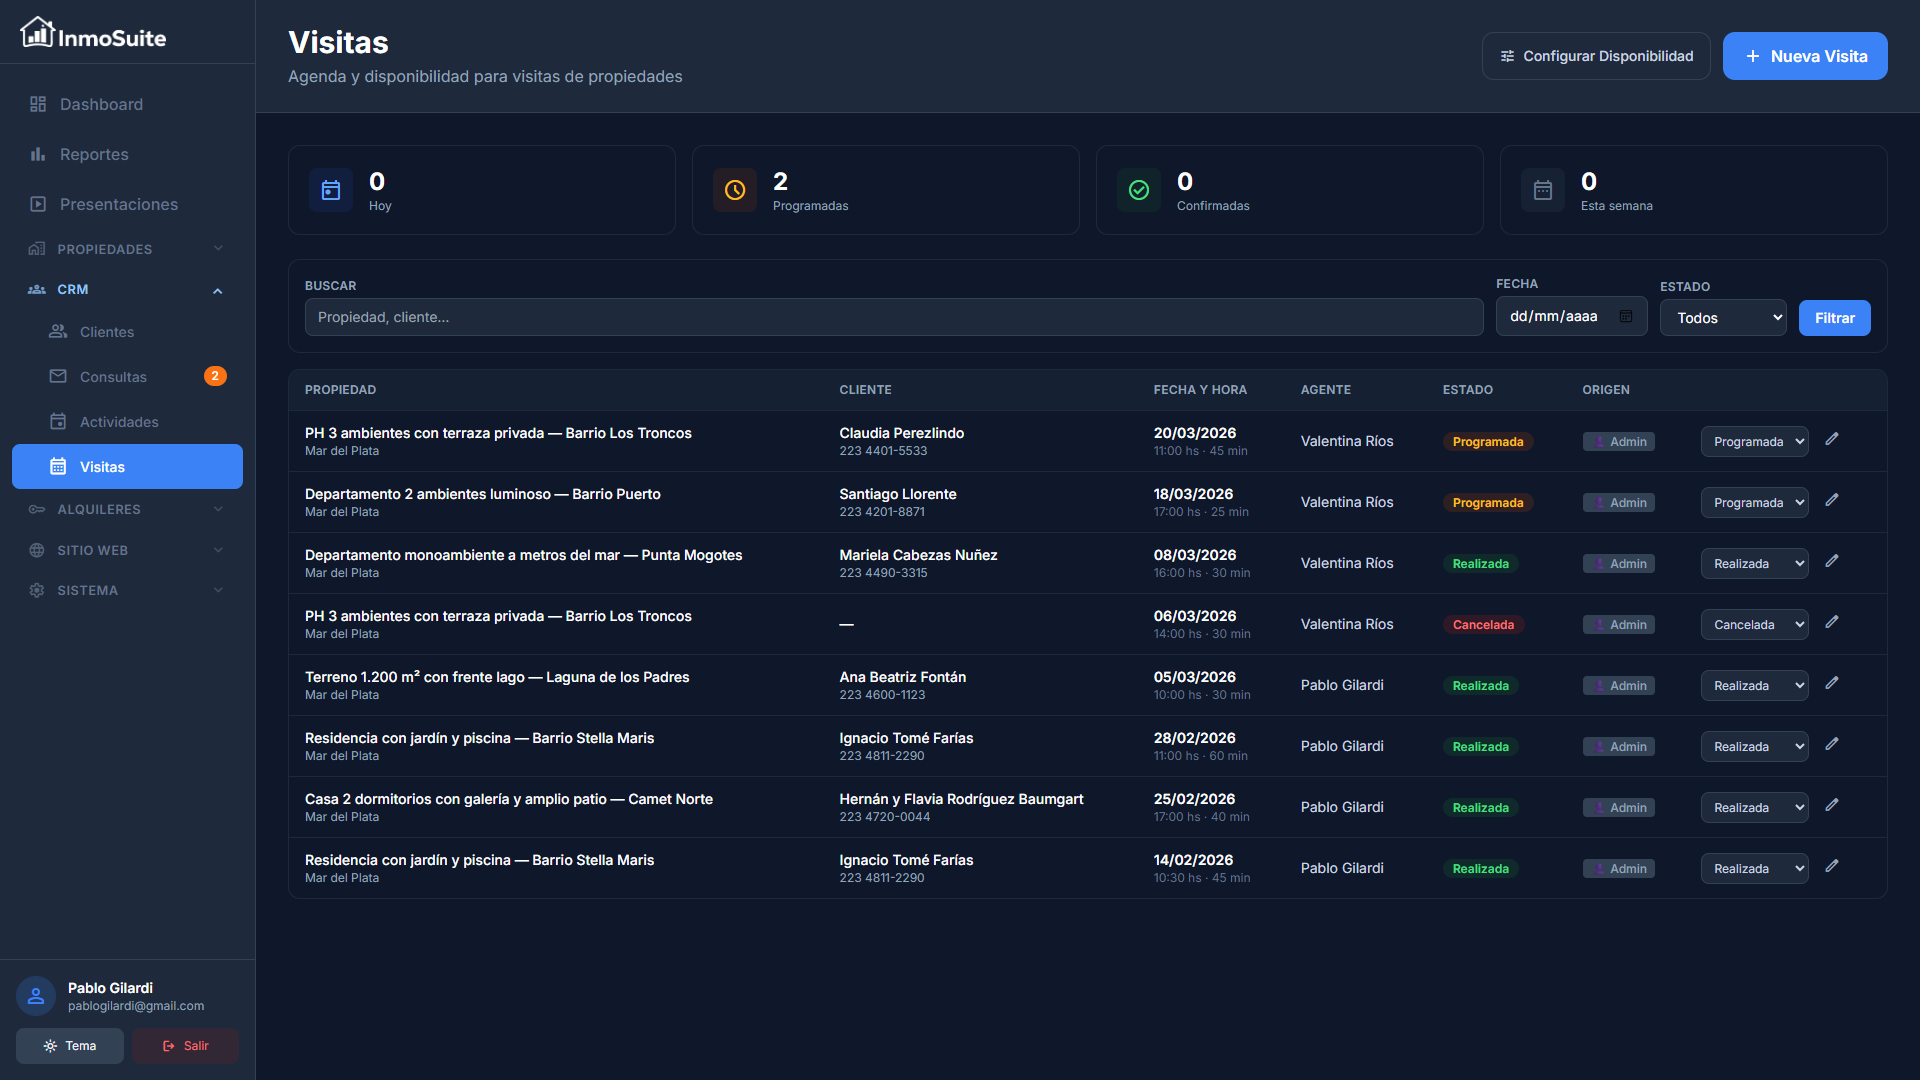Click the clock icon on the Programadas card
Viewport: 1920px width, 1080px height.
[735, 190]
